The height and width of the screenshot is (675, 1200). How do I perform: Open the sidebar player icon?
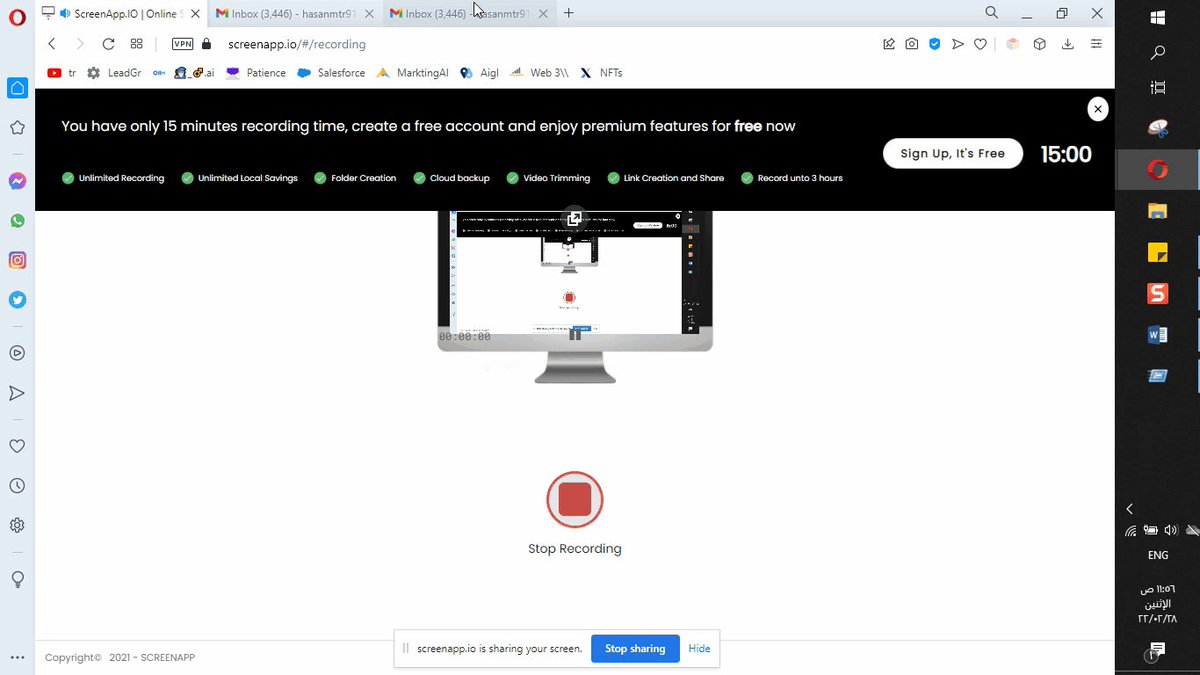[17, 353]
